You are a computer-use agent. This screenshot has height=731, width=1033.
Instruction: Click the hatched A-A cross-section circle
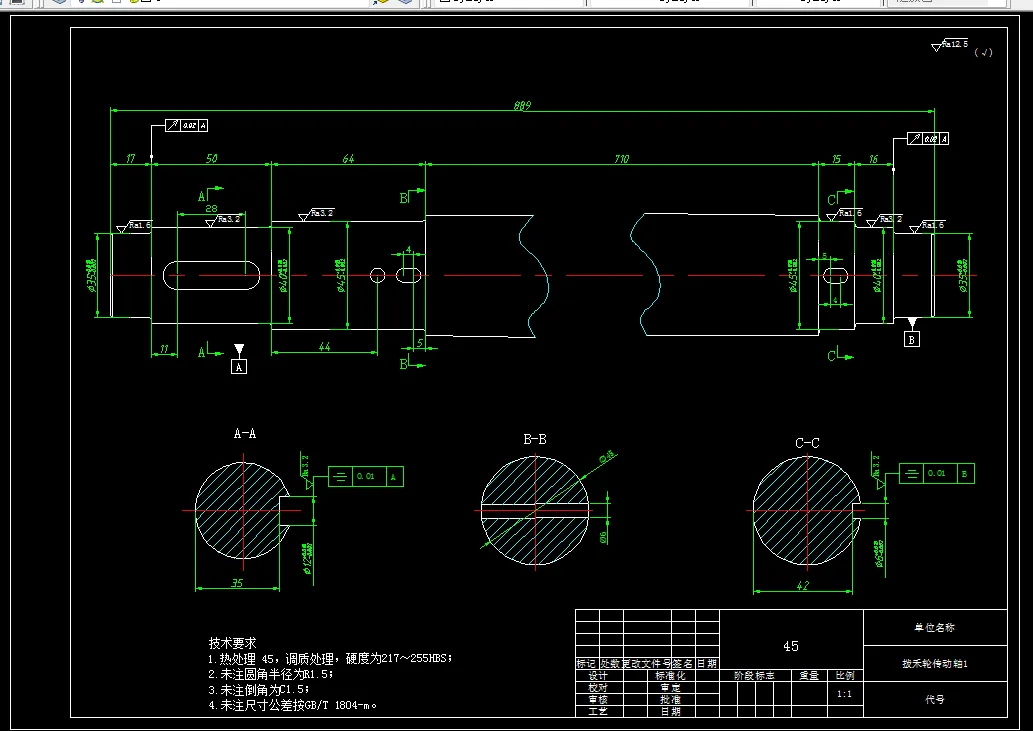coord(242,510)
